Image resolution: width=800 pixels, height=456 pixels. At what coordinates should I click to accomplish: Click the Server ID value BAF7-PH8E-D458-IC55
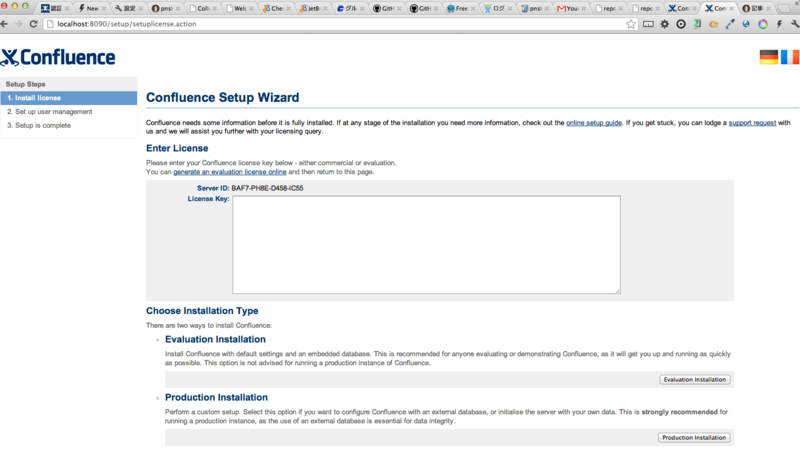pyautogui.click(x=267, y=188)
